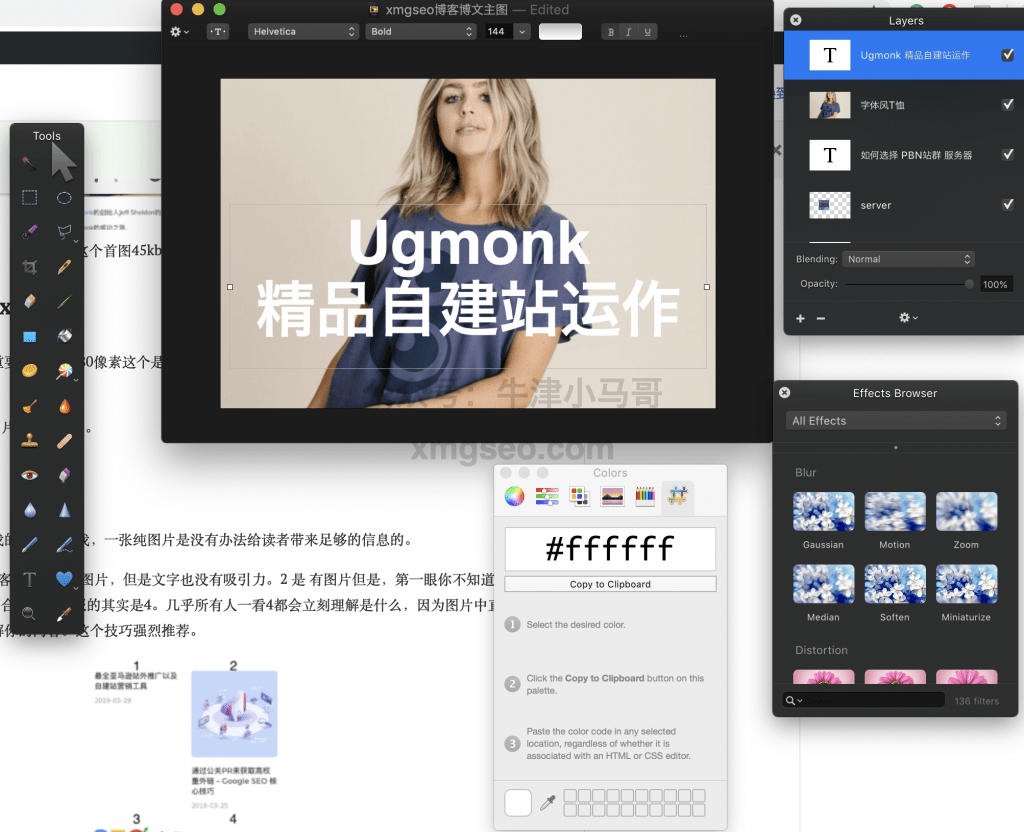Select the Type tool in Tools
Viewport: 1024px width, 832px height.
pos(29,579)
